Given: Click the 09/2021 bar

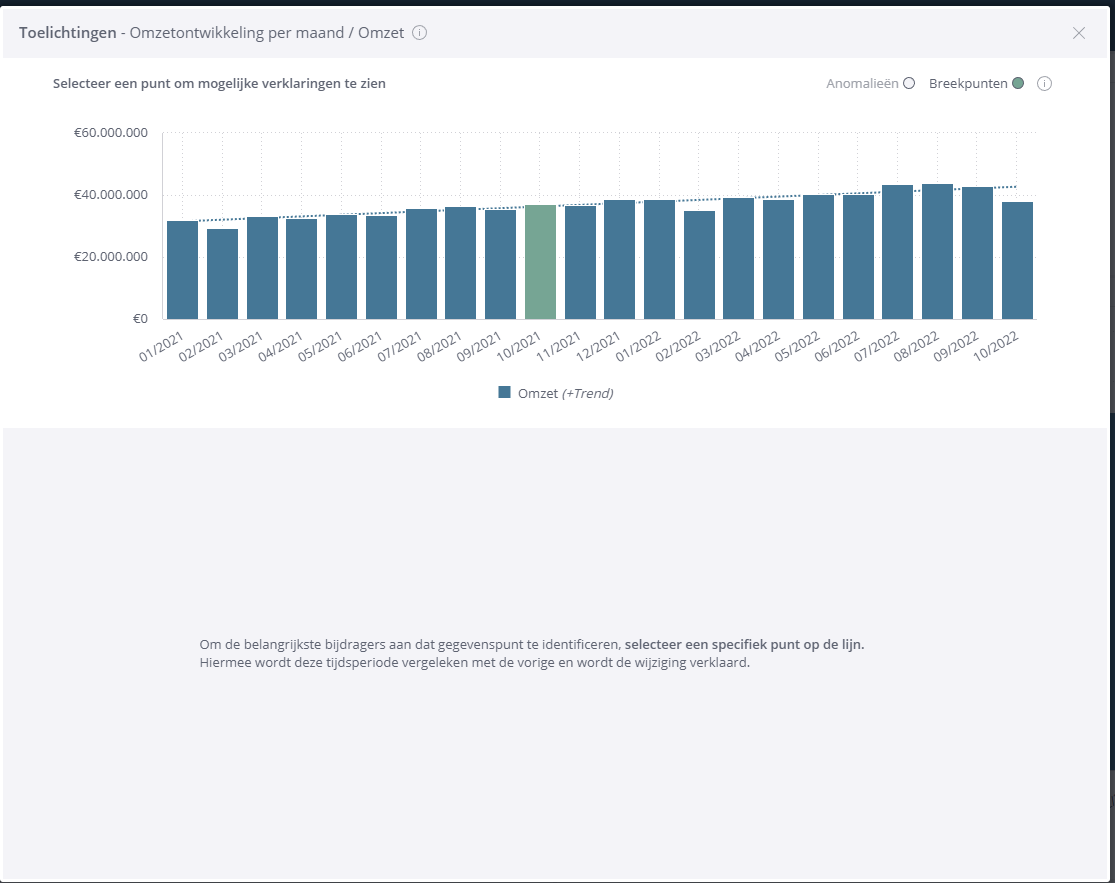Looking at the screenshot, I should point(500,264).
